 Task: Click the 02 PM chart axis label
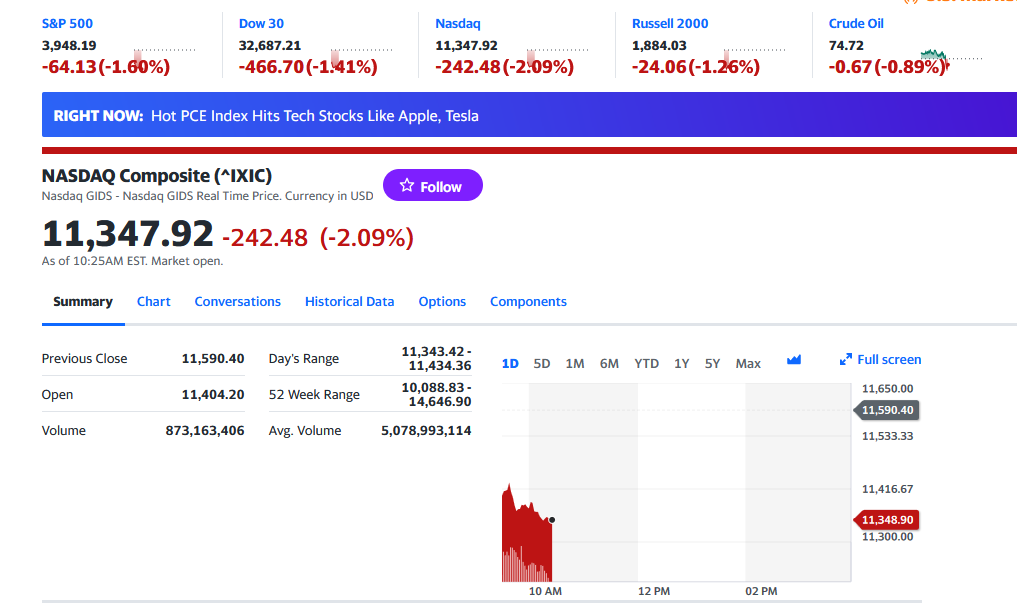[x=761, y=591]
